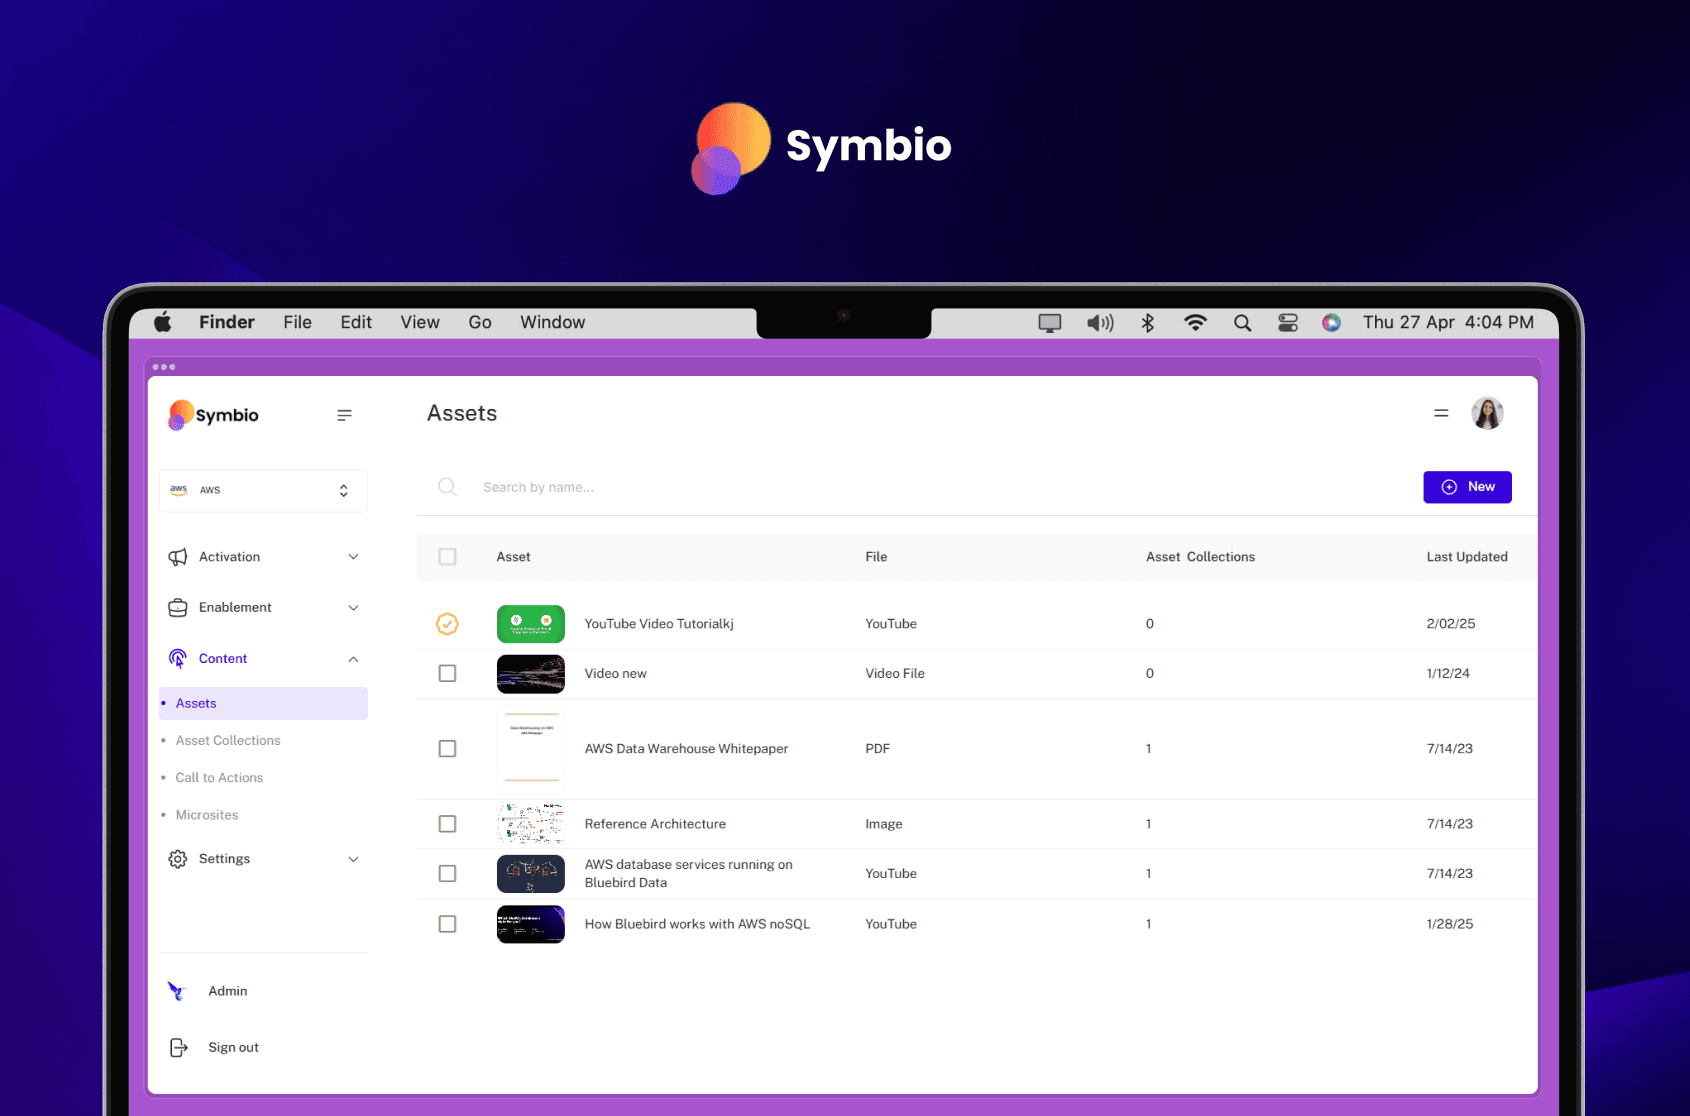Click the Activation megaphone icon

[x=178, y=557]
